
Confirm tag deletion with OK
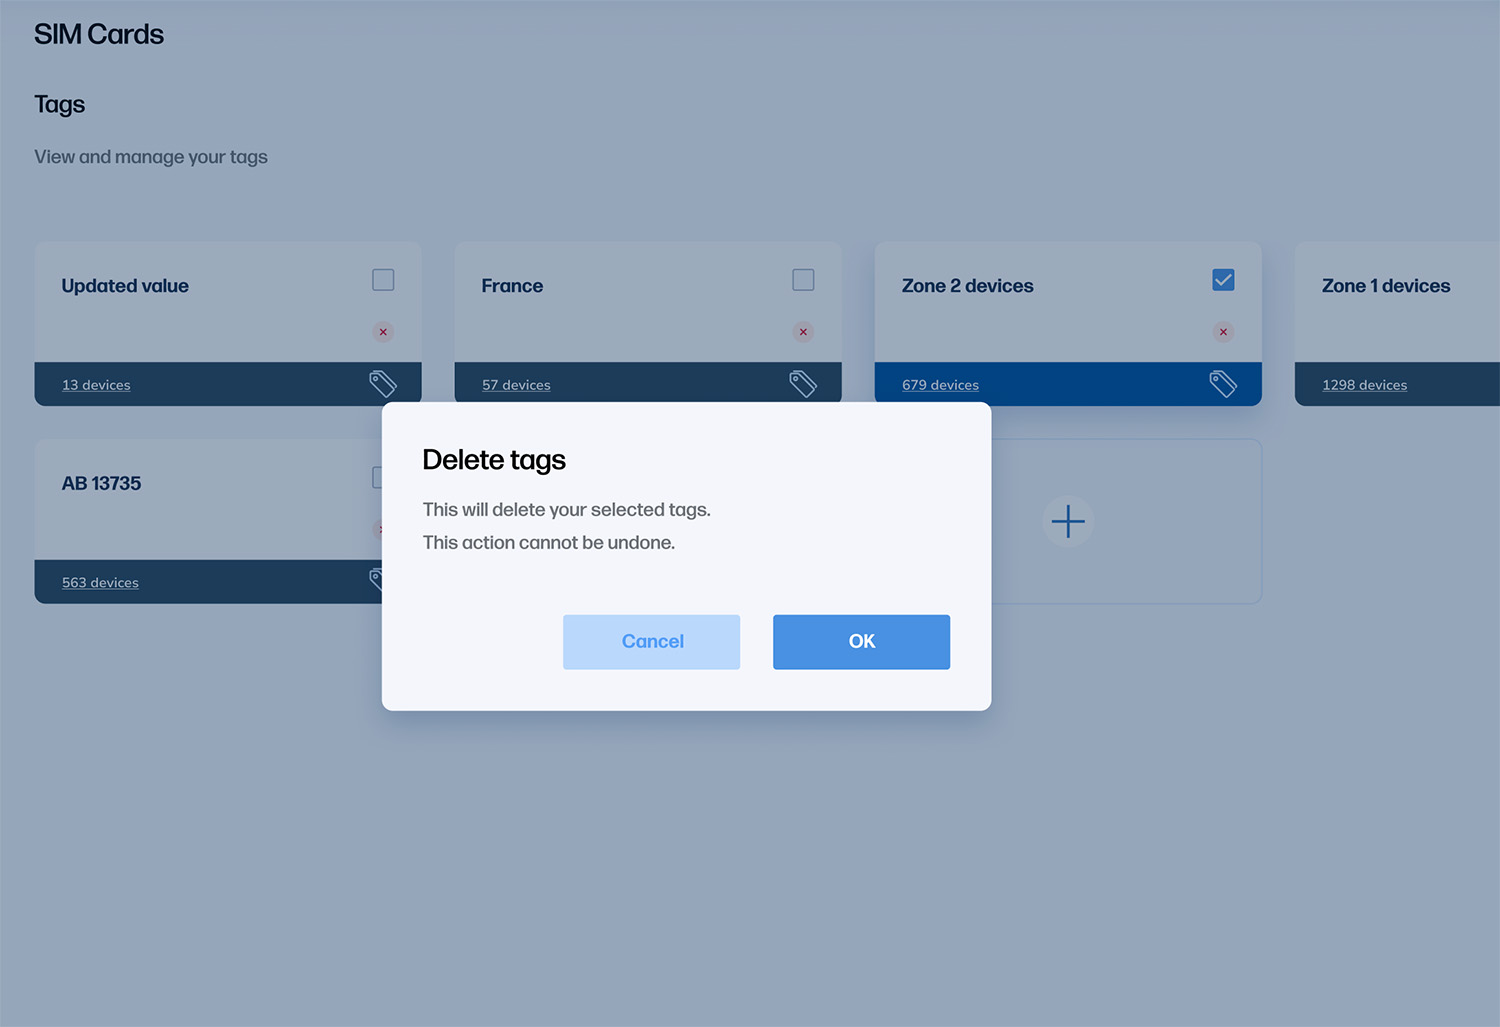pos(861,642)
